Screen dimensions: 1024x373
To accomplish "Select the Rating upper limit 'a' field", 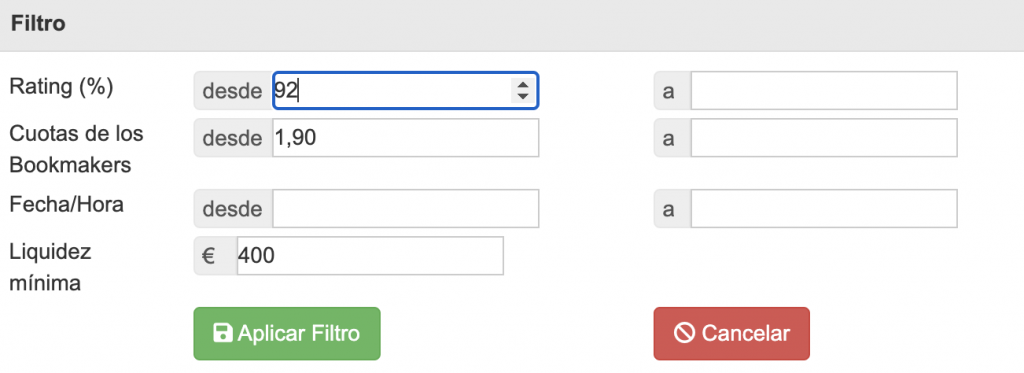I will pyautogui.click(x=824, y=91).
